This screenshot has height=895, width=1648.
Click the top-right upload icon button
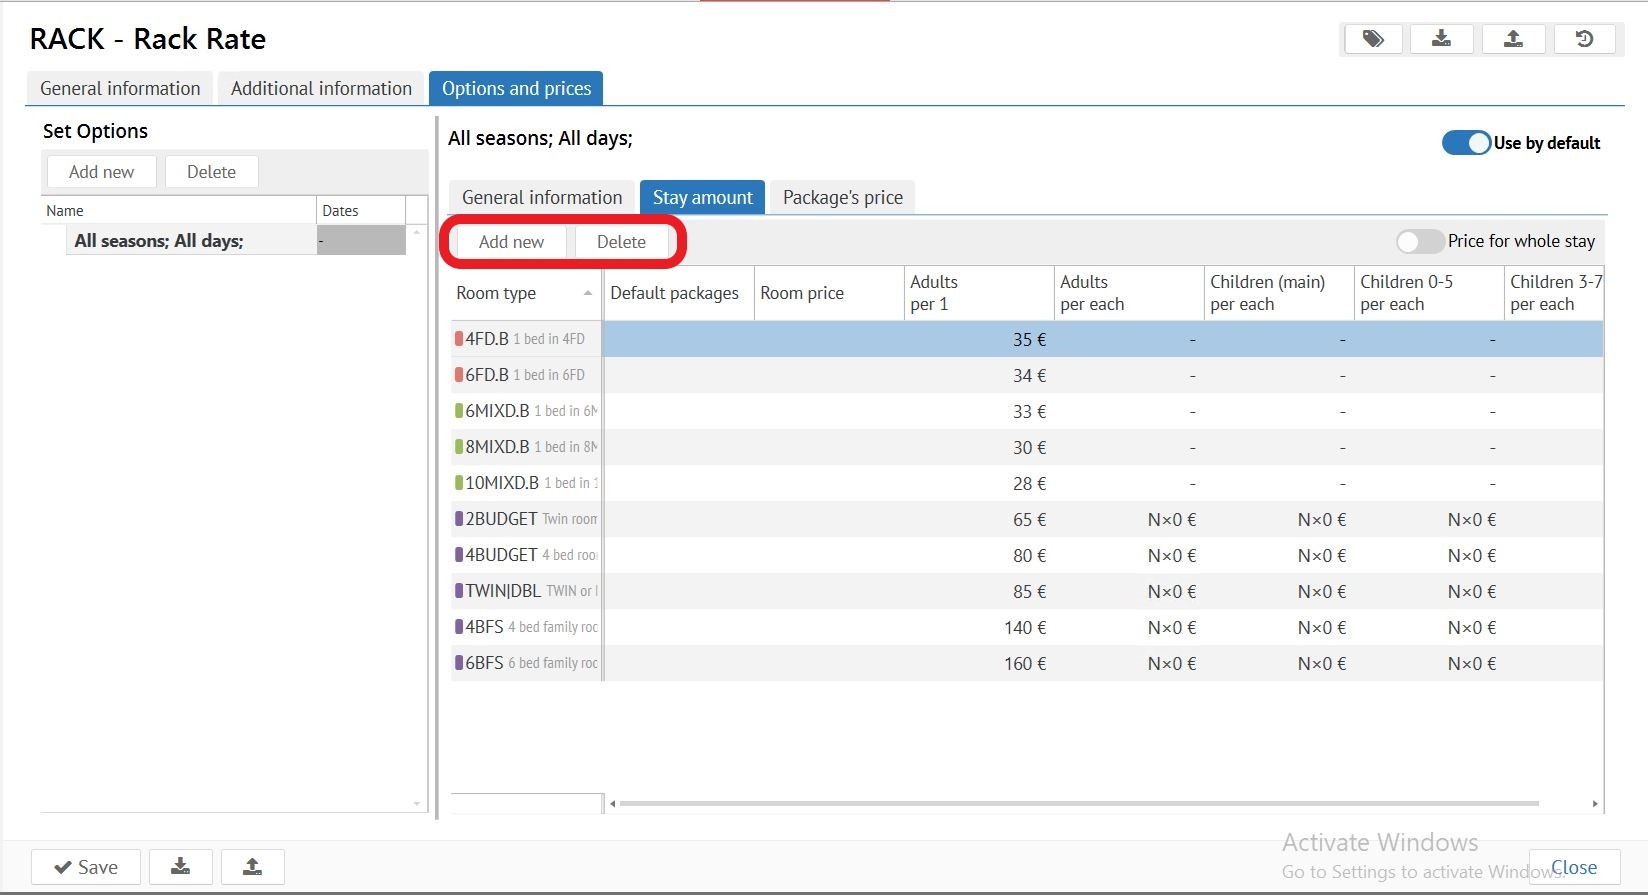tap(1513, 39)
